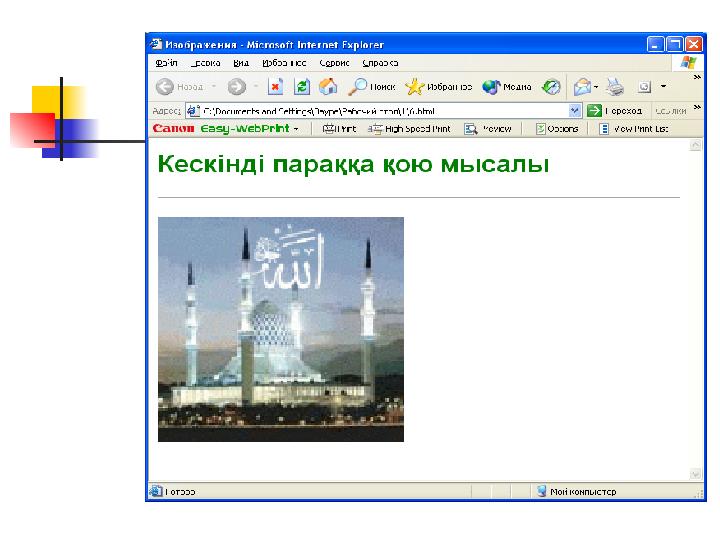Image resolution: width=720 pixels, height=540 pixels.
Task: Open the Правка (Edit) menu
Action: (x=205, y=63)
